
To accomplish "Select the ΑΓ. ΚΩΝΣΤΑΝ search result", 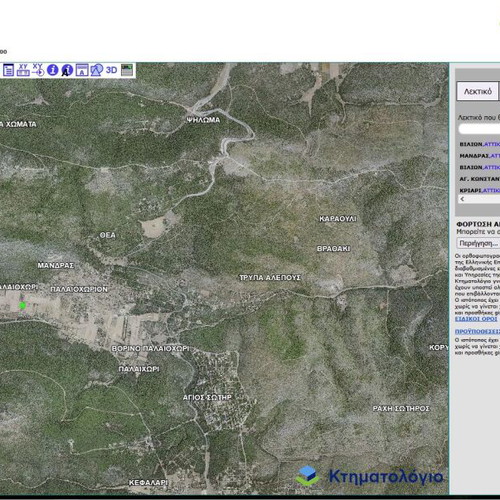I will (x=479, y=179).
